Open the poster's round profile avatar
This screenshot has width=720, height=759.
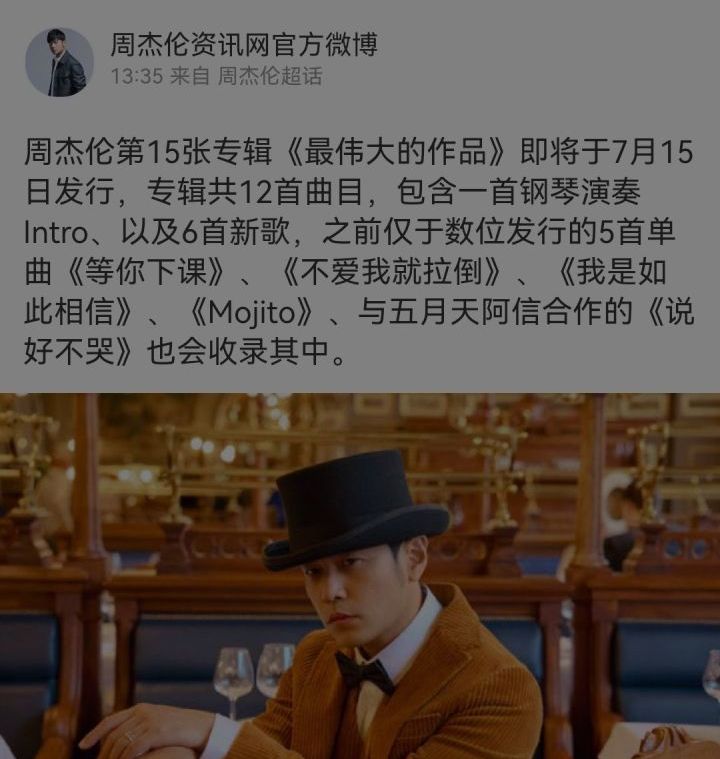coord(60,62)
